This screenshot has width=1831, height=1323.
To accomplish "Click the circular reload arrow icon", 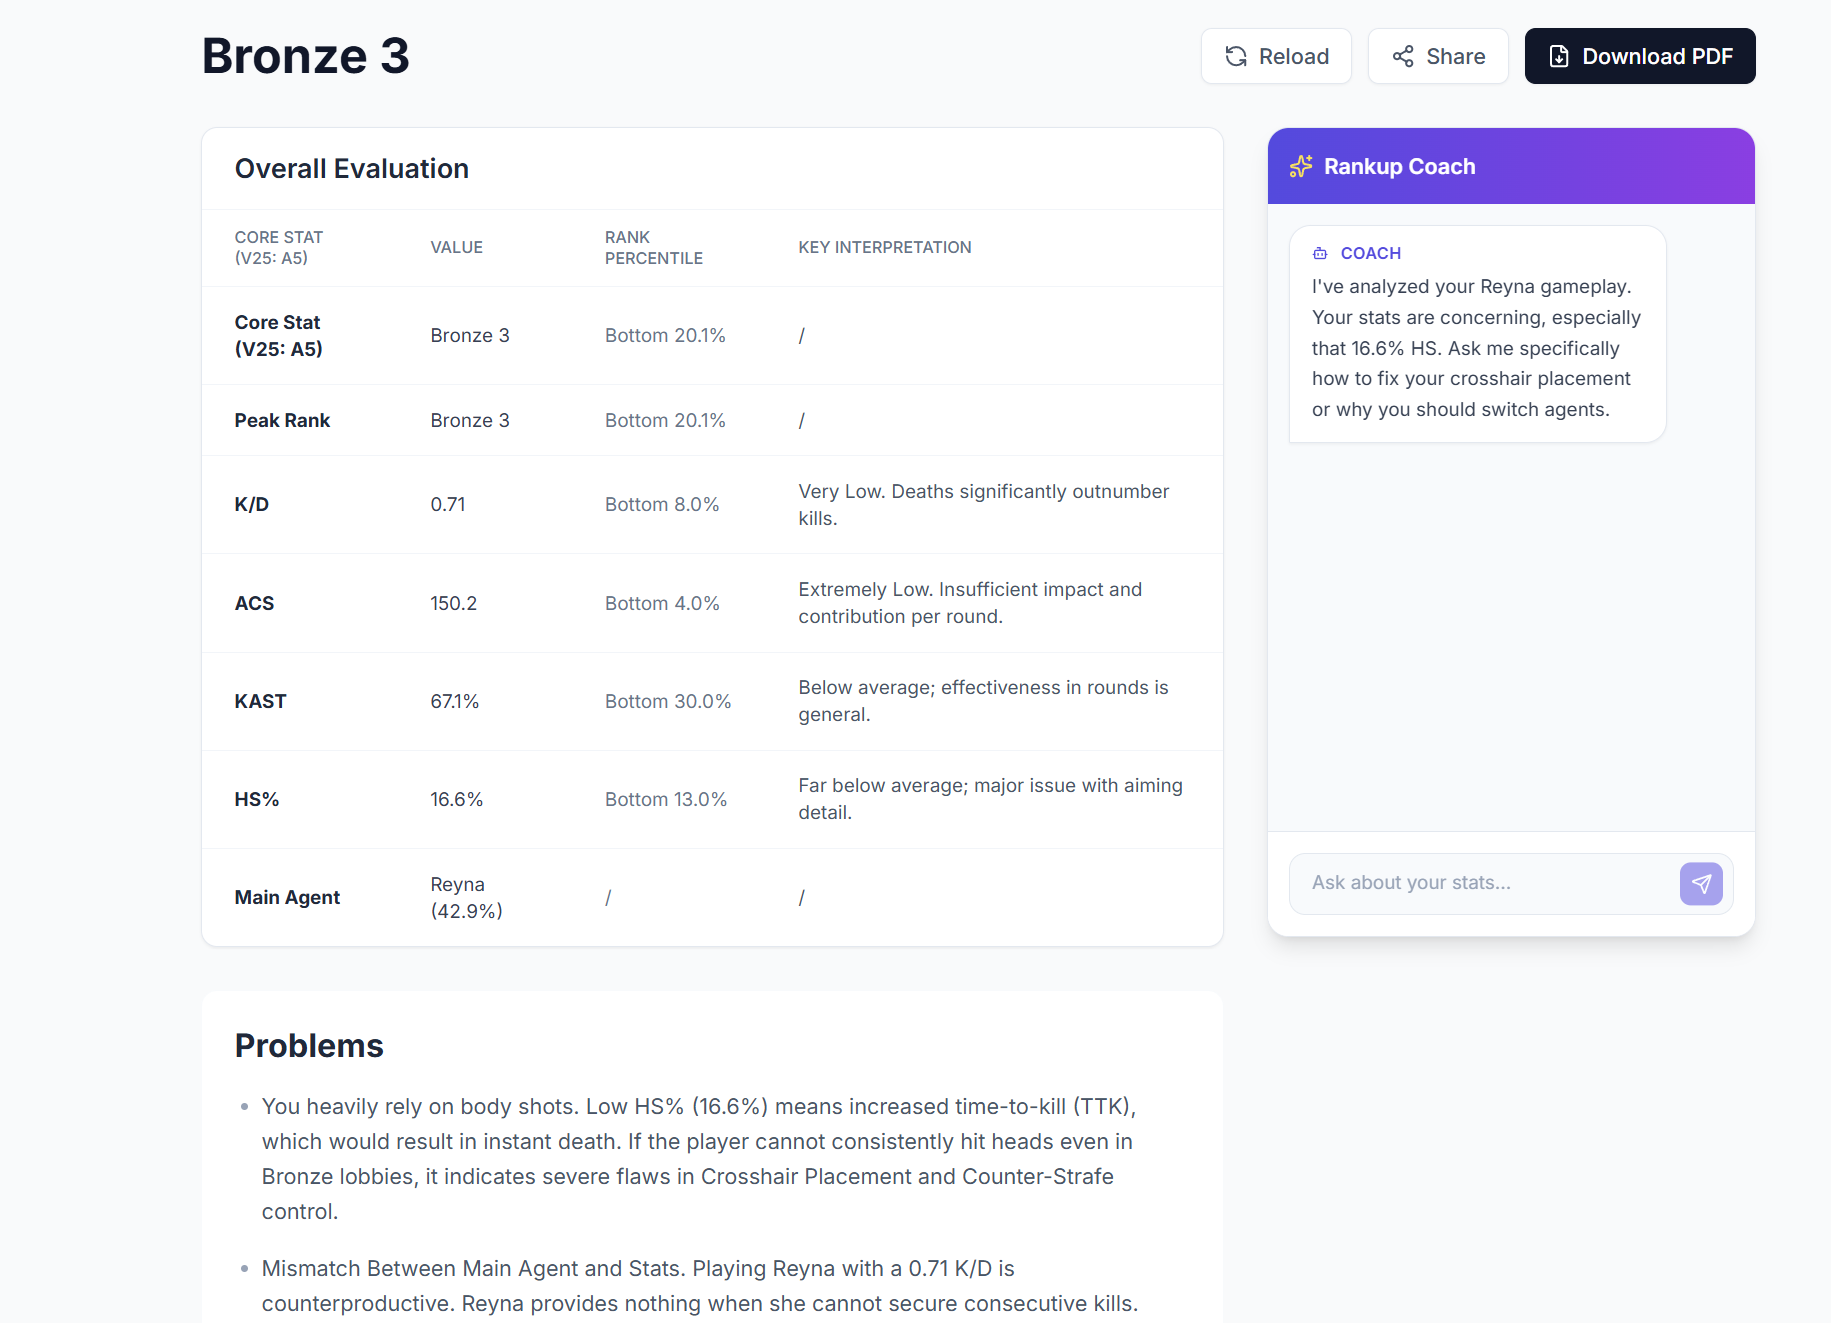I will point(1236,56).
